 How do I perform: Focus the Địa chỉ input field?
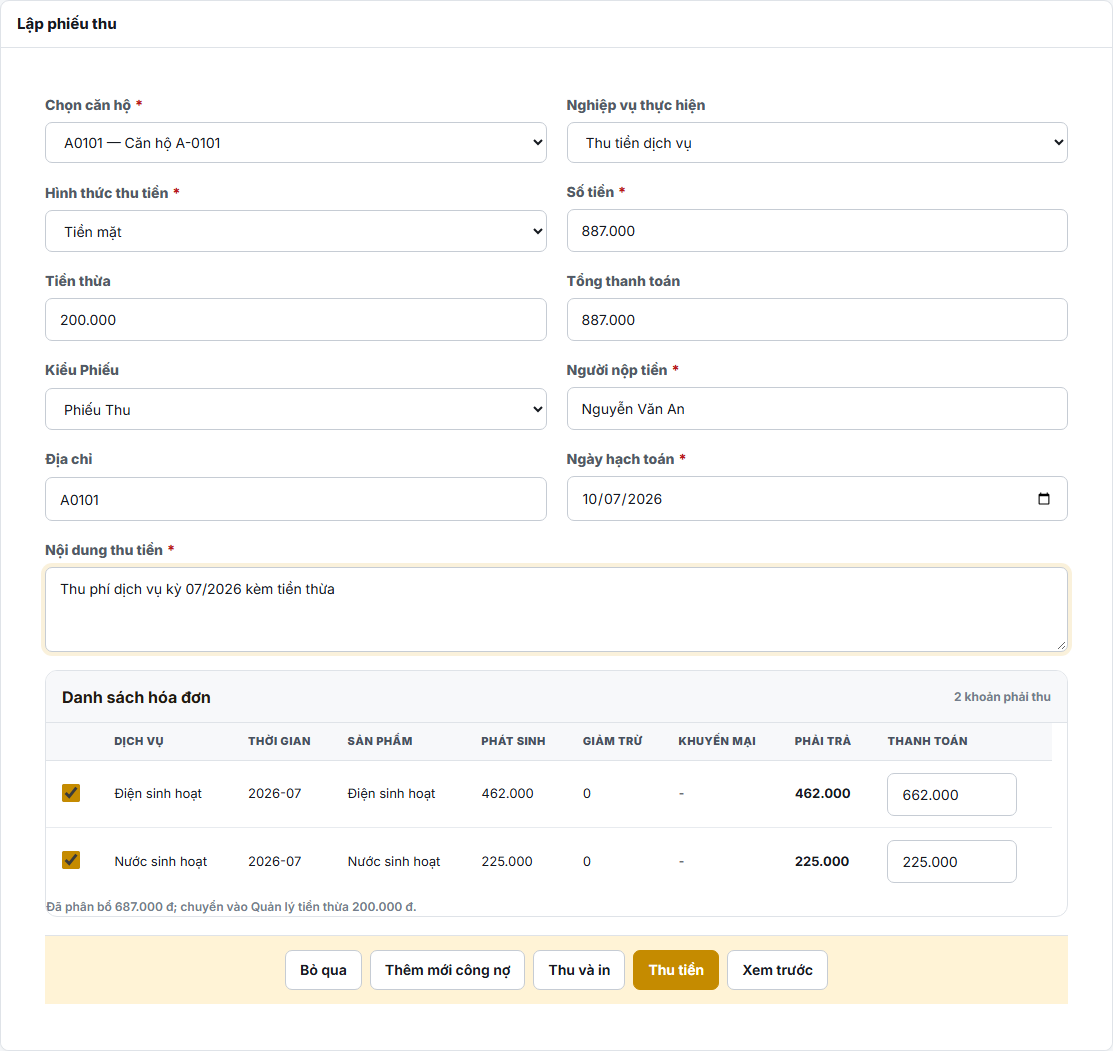pos(296,500)
